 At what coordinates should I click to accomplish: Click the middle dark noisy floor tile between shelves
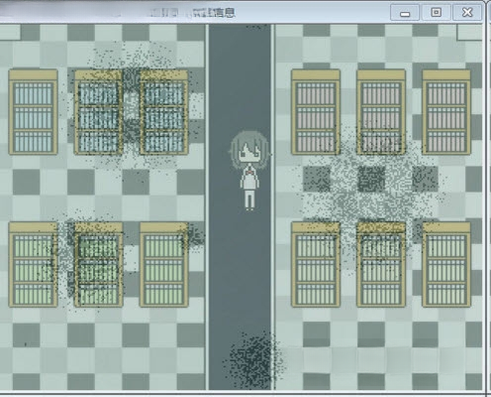[x=371, y=179]
